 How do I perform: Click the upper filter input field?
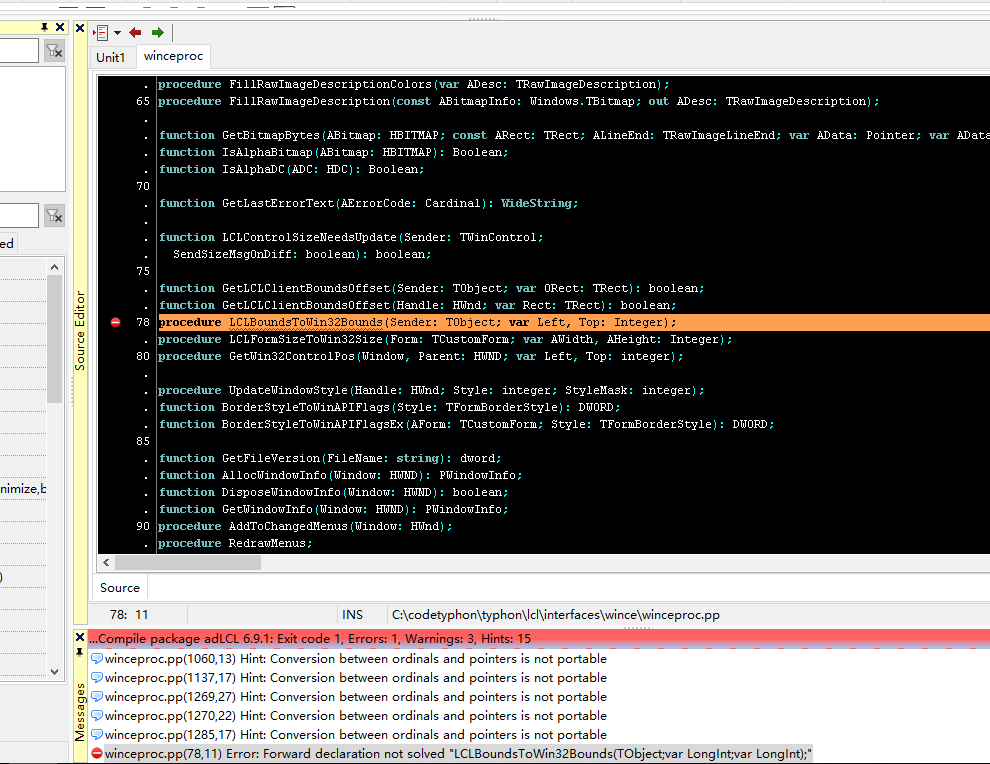pos(19,51)
